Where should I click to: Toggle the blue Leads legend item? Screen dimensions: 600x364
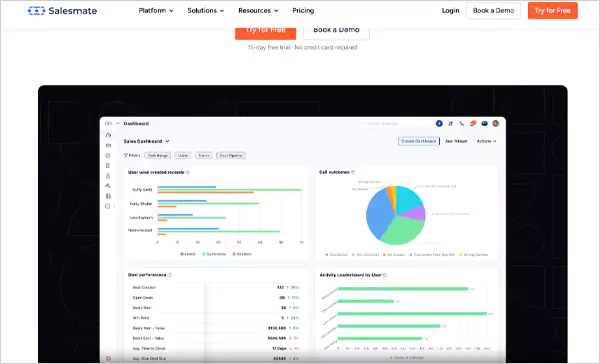(x=188, y=254)
